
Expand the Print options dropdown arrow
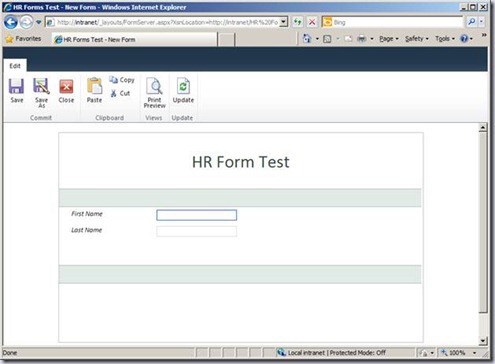pos(372,39)
